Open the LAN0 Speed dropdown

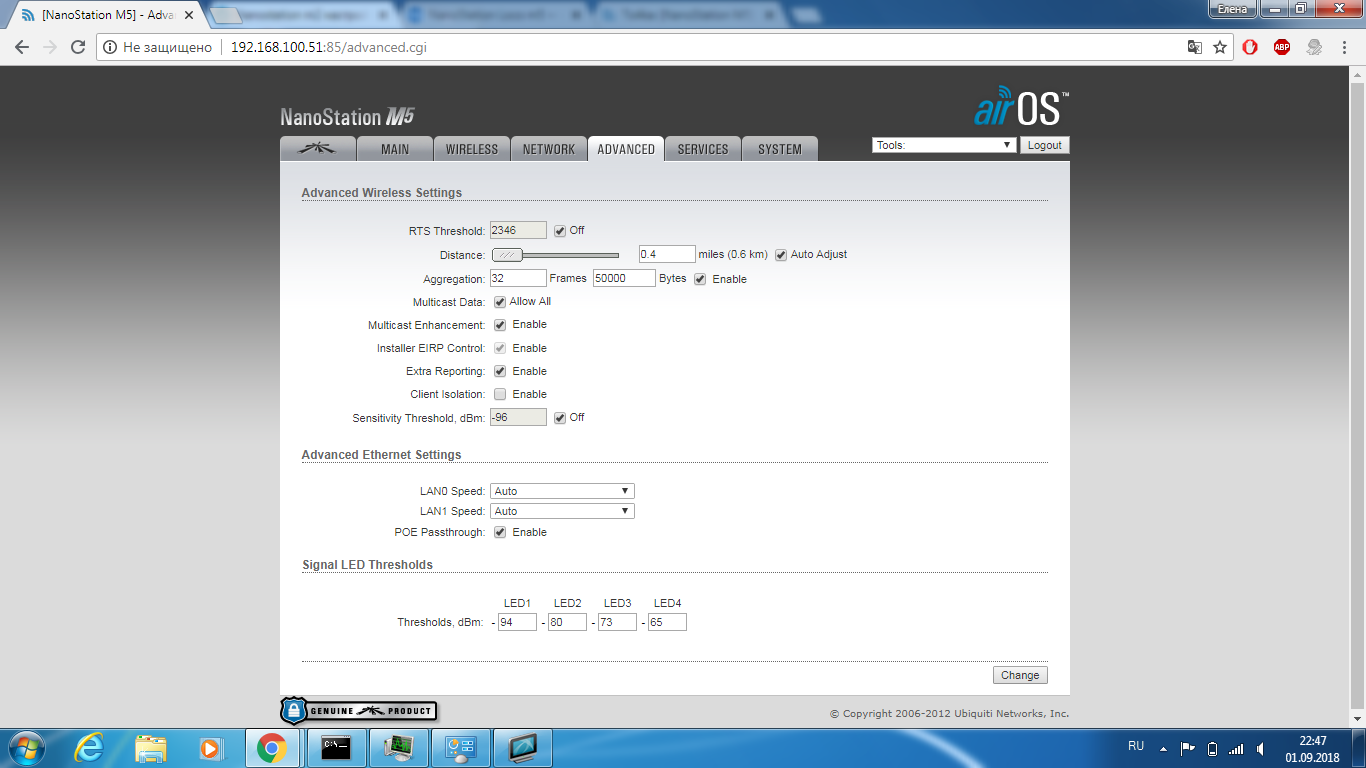click(x=562, y=491)
